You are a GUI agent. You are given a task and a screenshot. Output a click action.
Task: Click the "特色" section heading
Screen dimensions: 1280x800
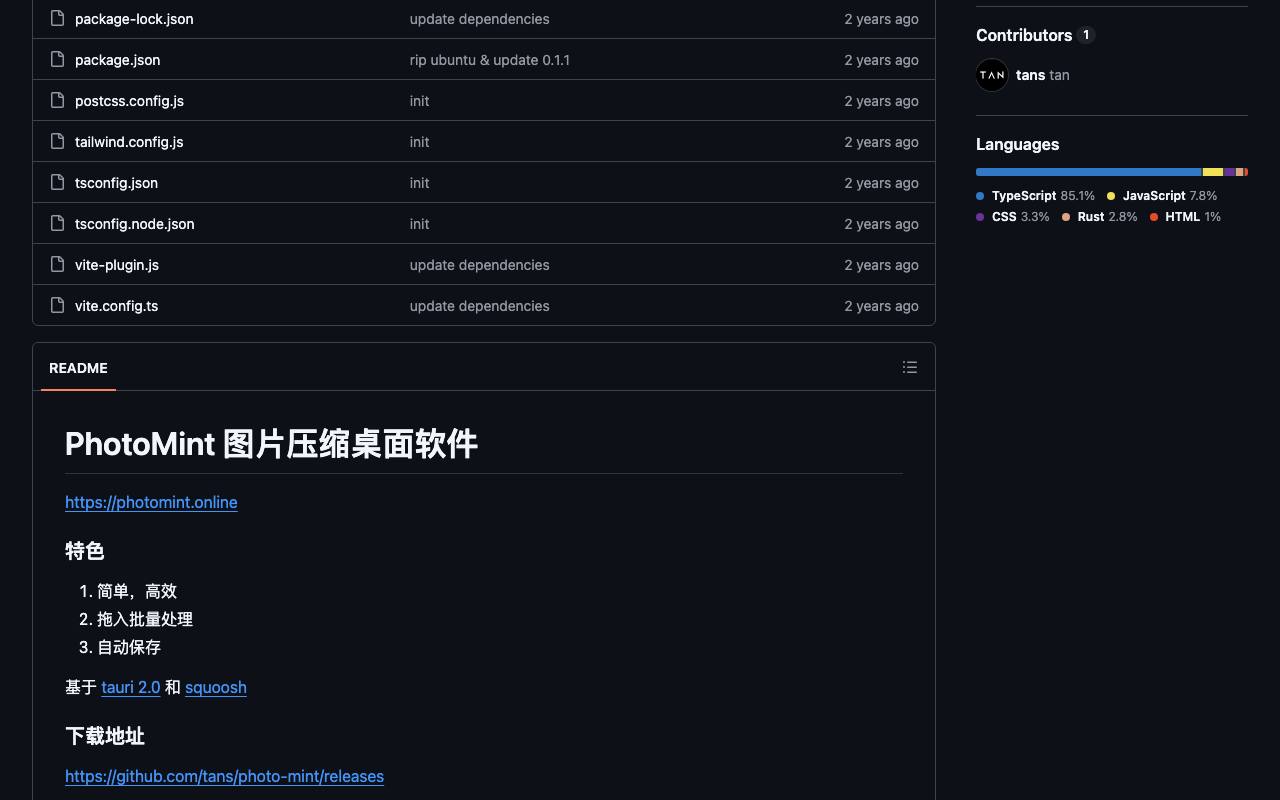[85, 551]
